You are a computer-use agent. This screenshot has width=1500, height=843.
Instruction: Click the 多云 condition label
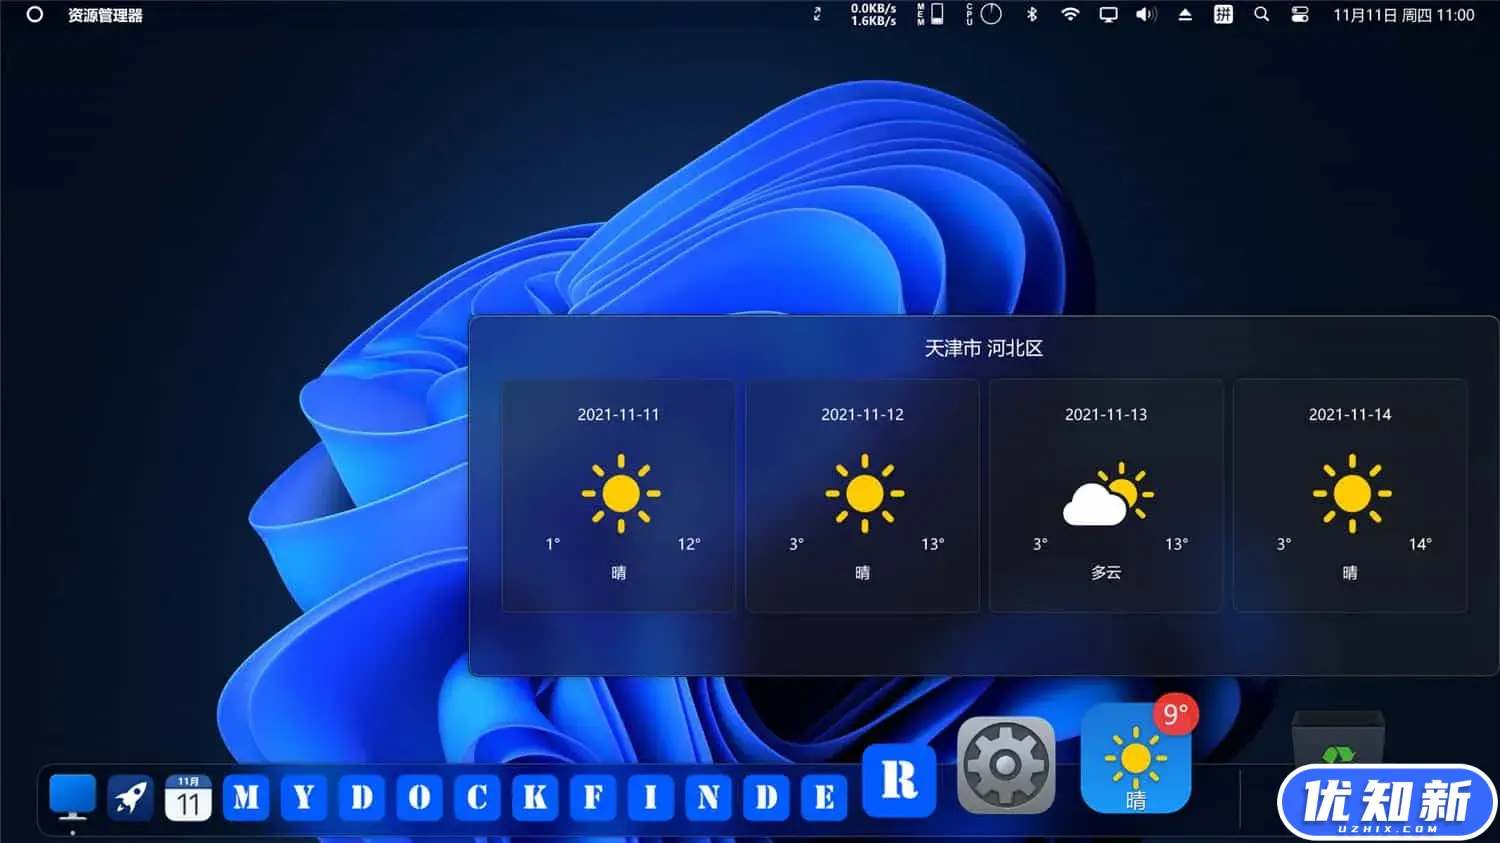[1106, 572]
